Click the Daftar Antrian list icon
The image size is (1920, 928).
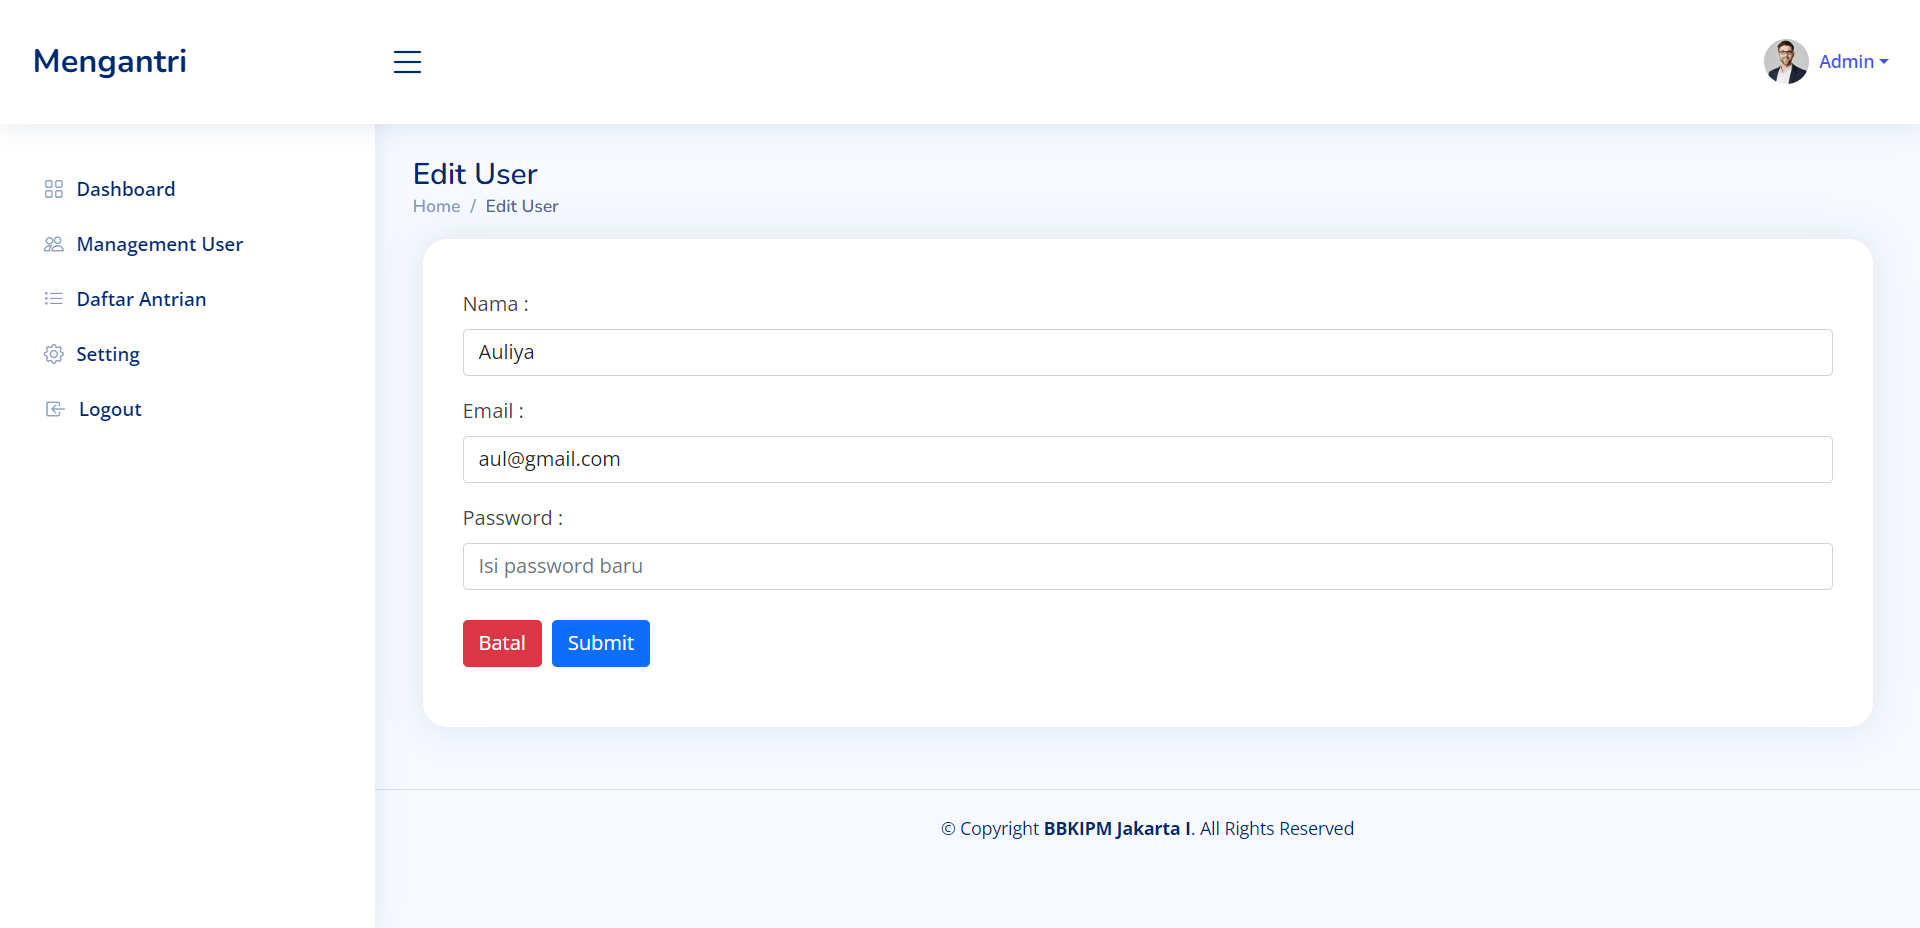pos(54,299)
